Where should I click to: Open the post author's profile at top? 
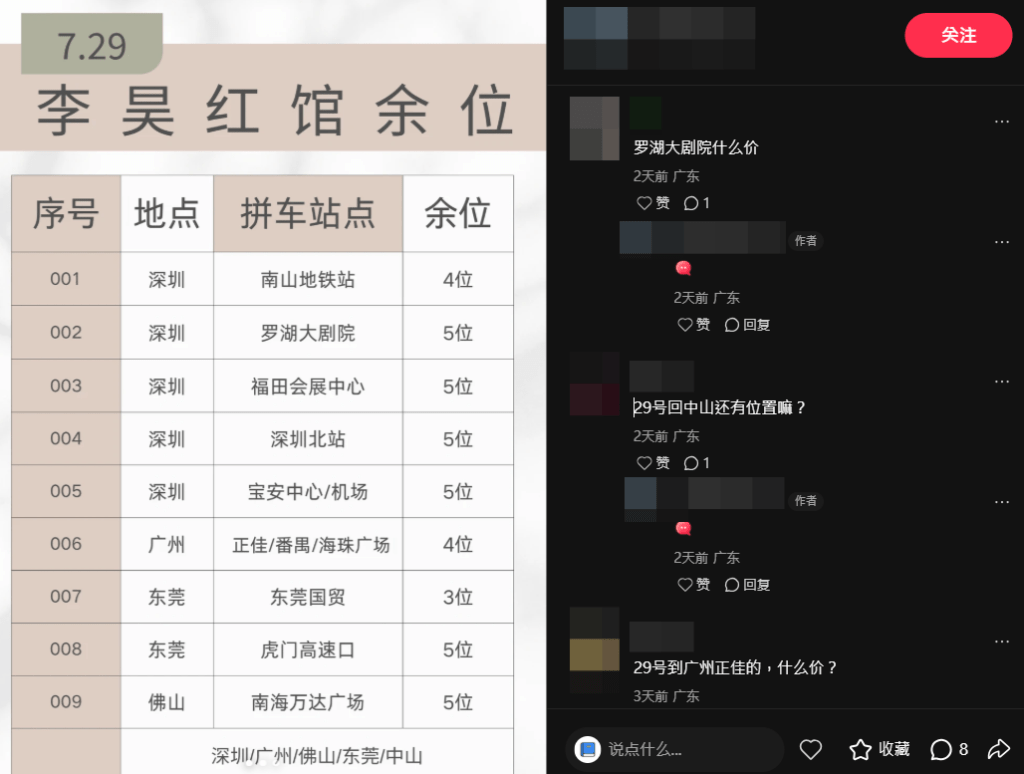[660, 38]
